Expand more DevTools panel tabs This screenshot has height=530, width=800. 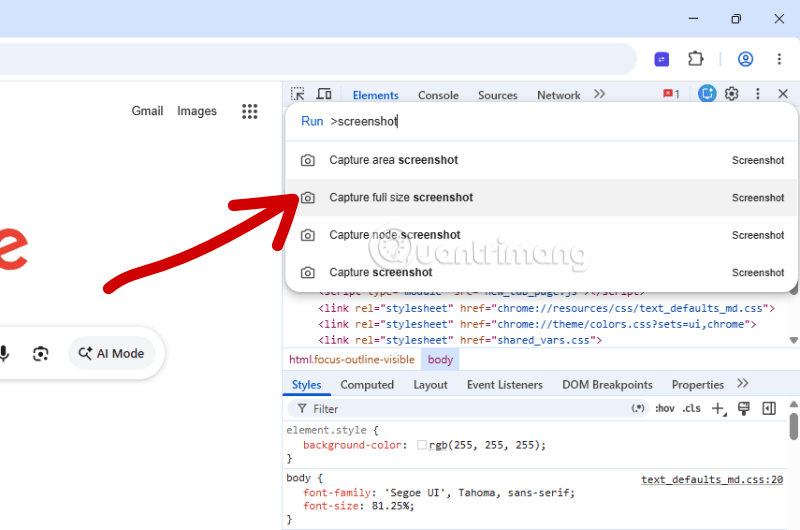point(599,94)
